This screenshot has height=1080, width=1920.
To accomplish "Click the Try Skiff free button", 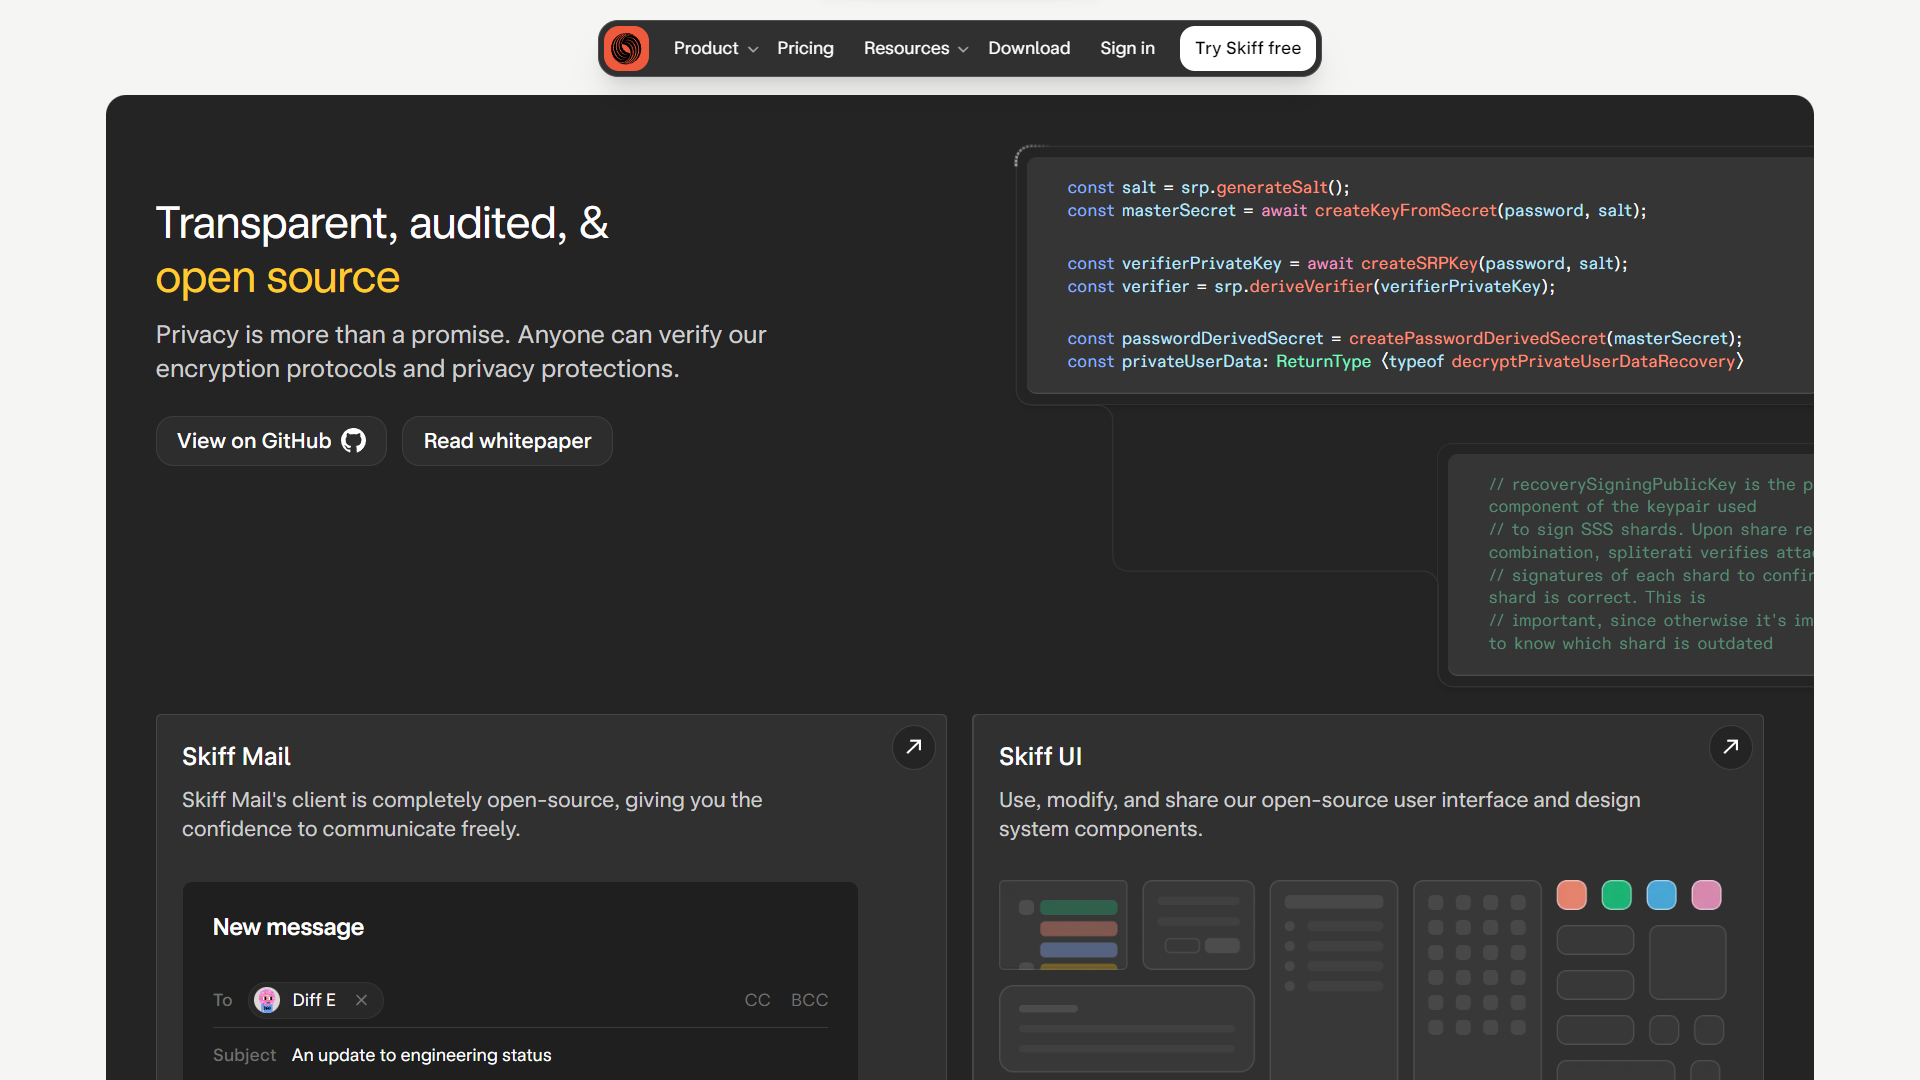I will tap(1248, 48).
